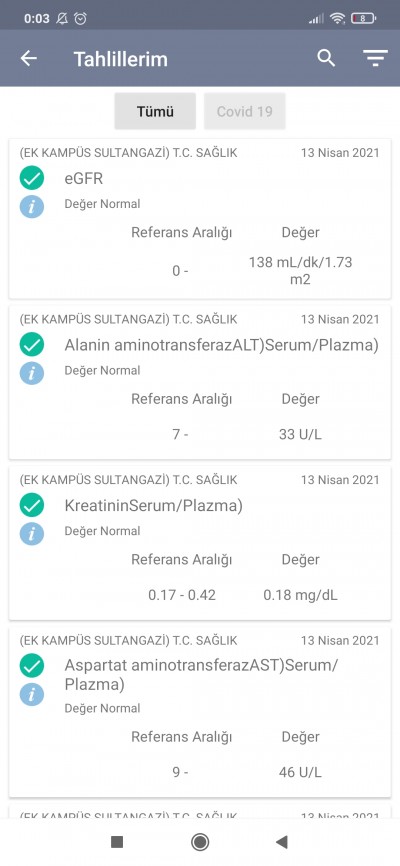Tap the Android recent apps square
The width and height of the screenshot is (400, 866).
point(117,842)
